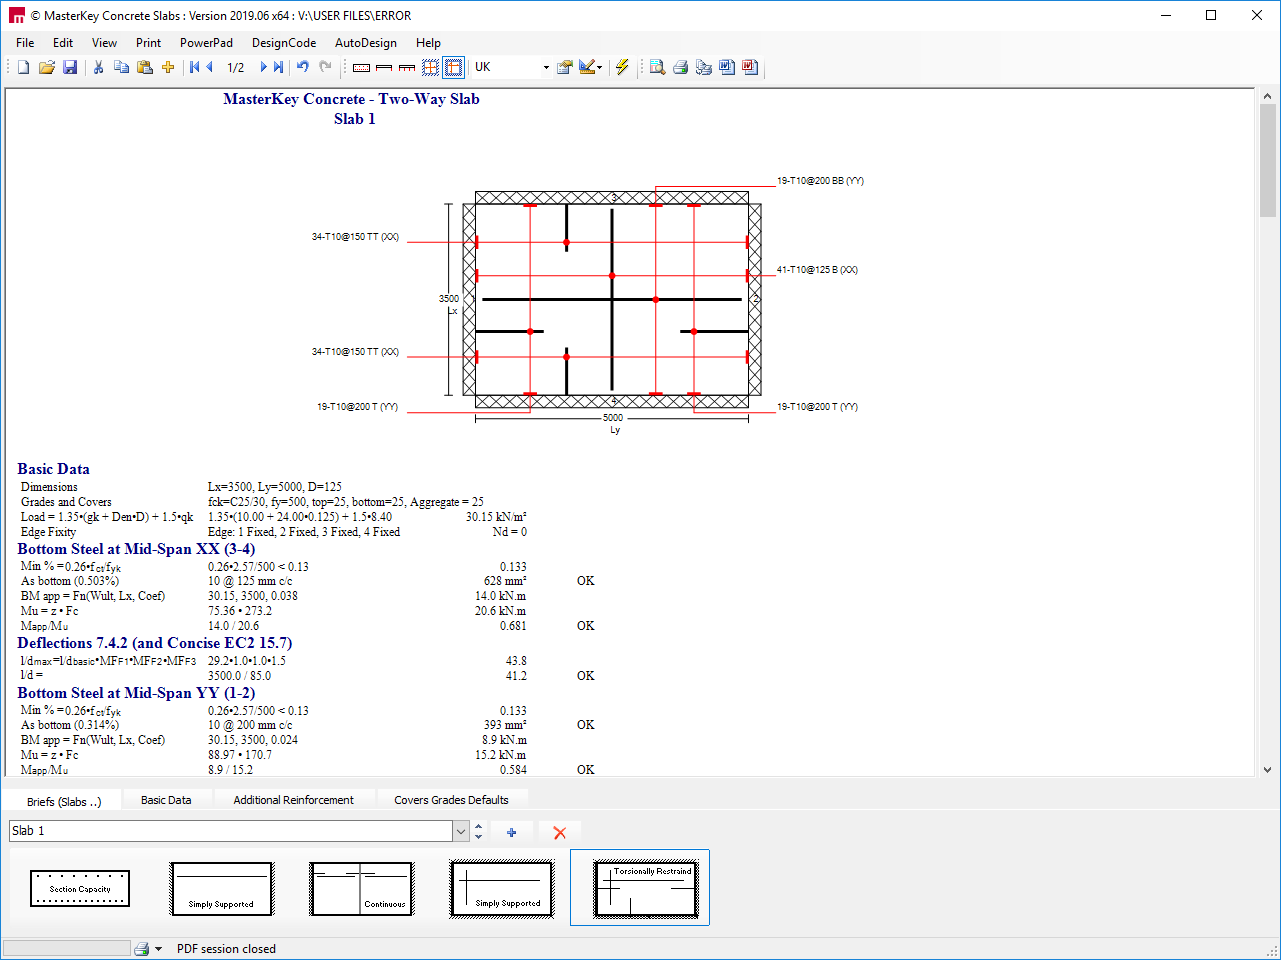
Task: Toggle the top bar reinforcement display option
Action: click(x=384, y=67)
